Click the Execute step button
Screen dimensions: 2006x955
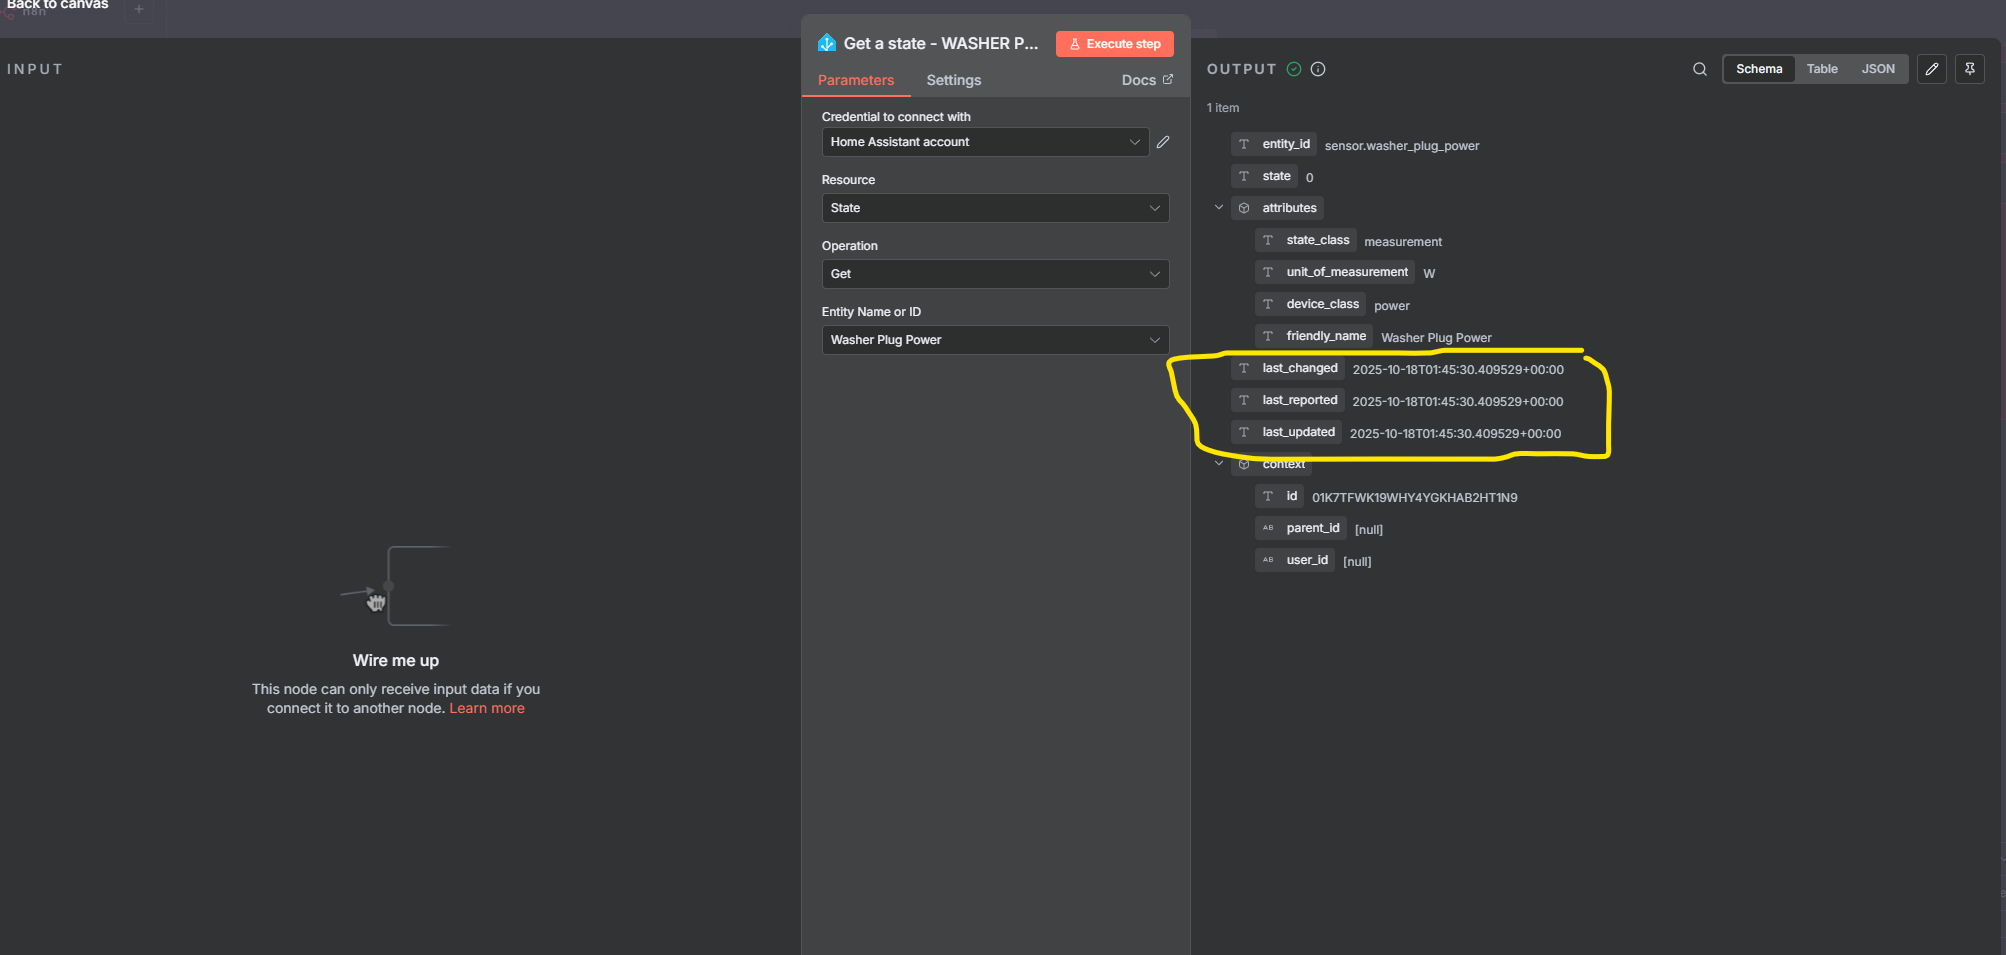coord(1114,44)
